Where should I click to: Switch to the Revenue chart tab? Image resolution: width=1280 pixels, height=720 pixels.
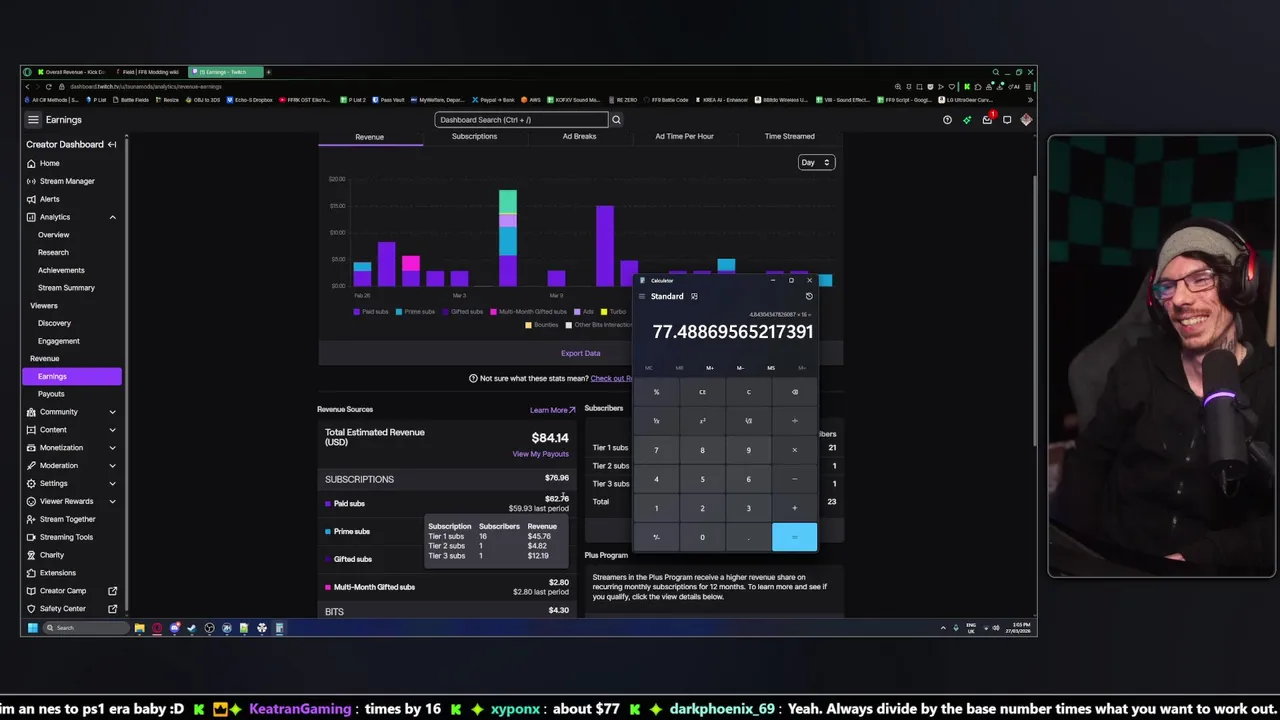point(369,136)
